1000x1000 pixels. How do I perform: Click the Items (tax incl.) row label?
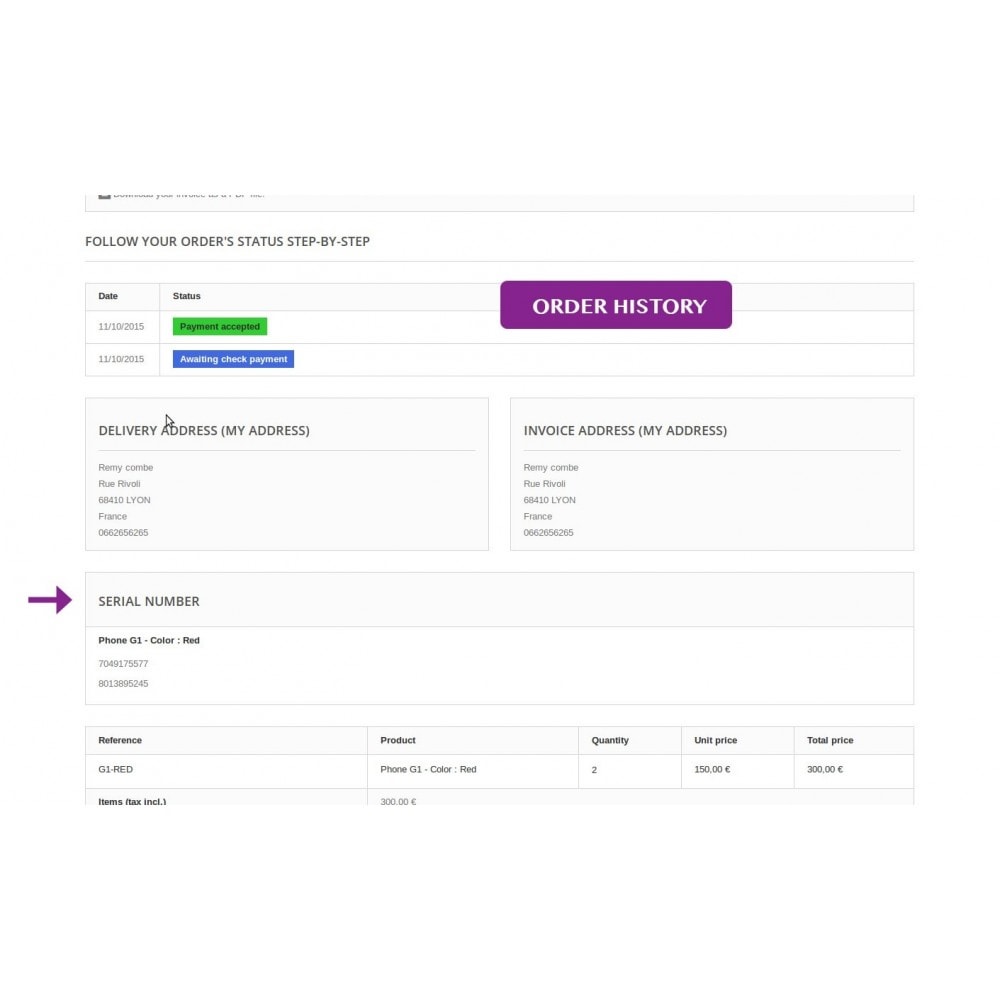[132, 801]
